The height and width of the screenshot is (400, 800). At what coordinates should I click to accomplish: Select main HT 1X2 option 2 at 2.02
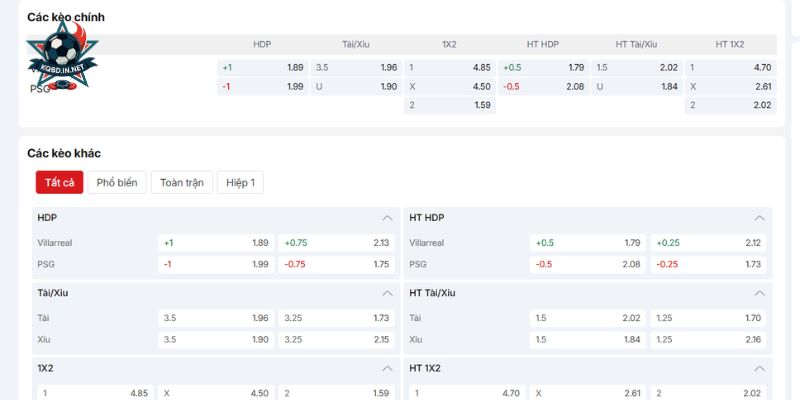click(731, 105)
